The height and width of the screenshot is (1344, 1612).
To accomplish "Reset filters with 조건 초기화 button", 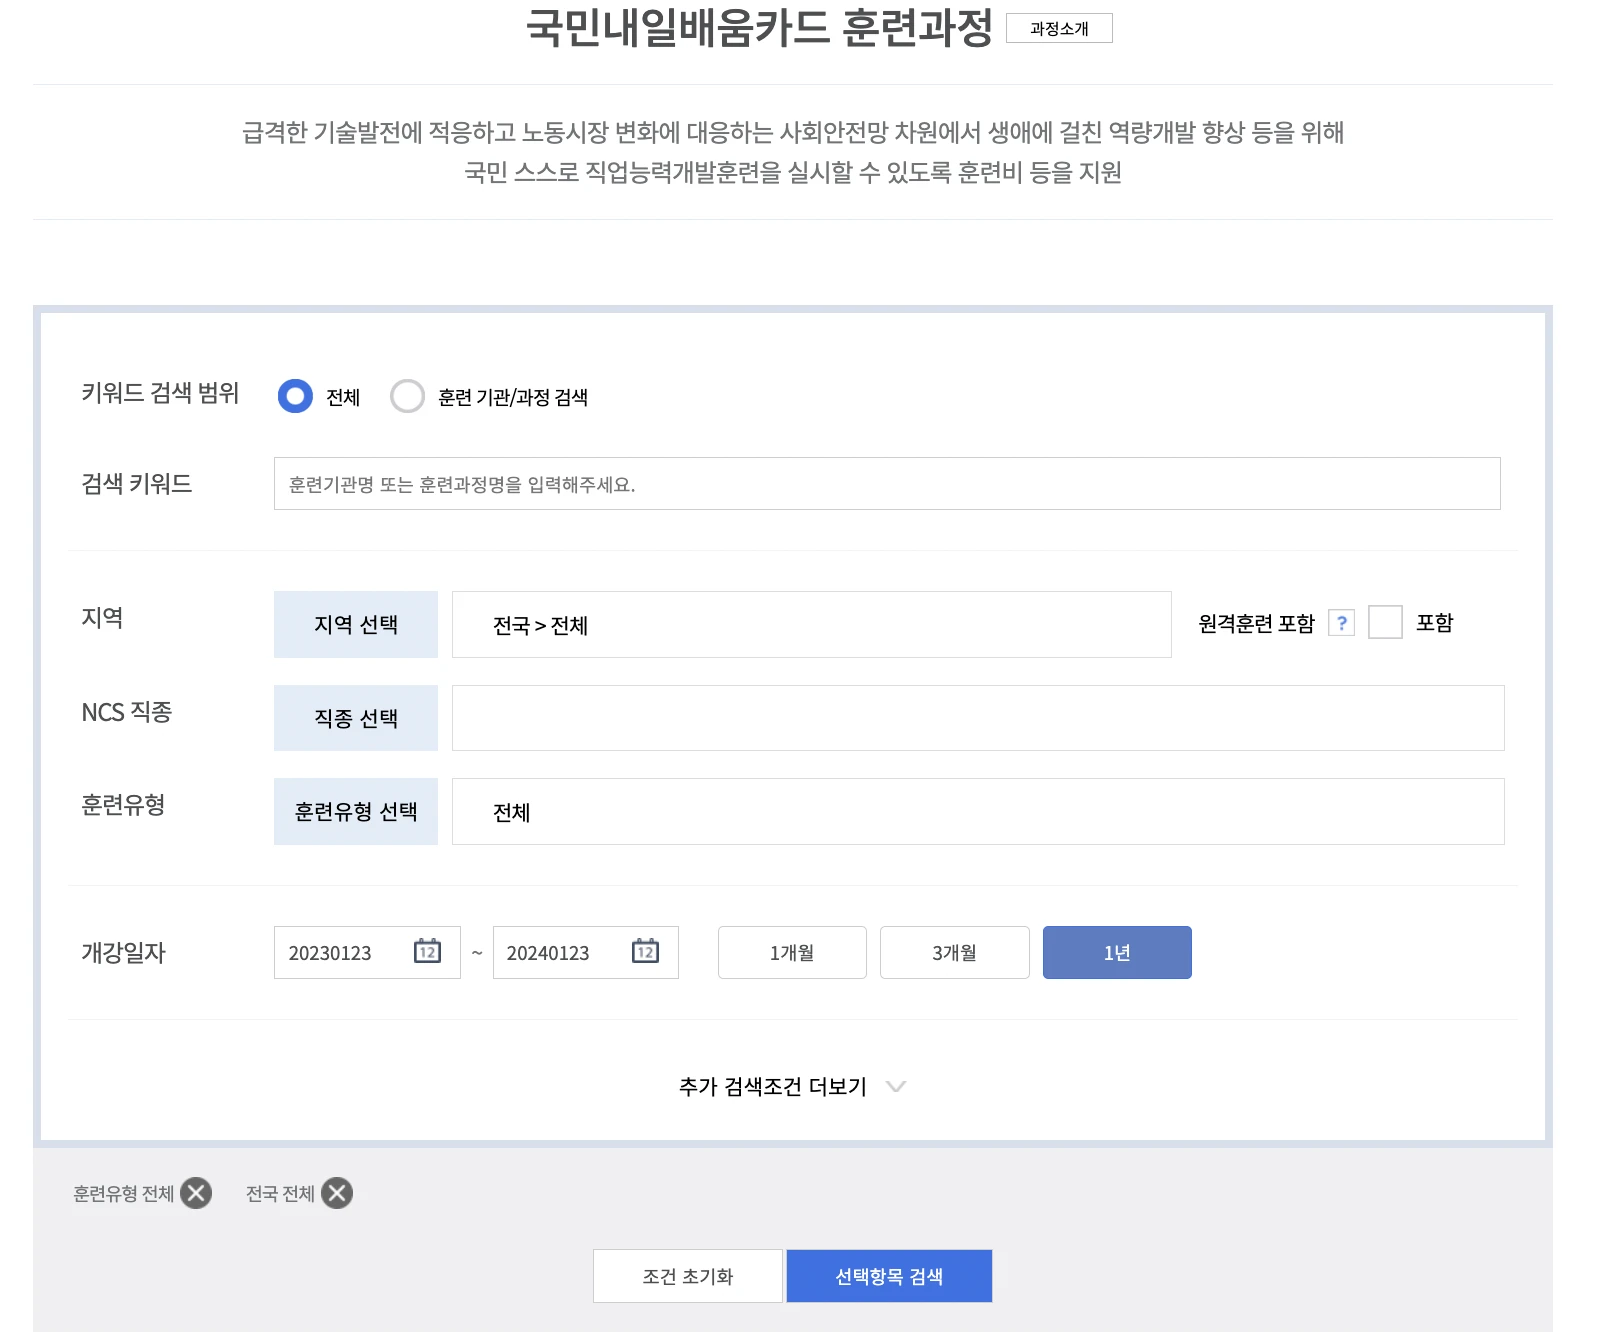I will pyautogui.click(x=687, y=1275).
